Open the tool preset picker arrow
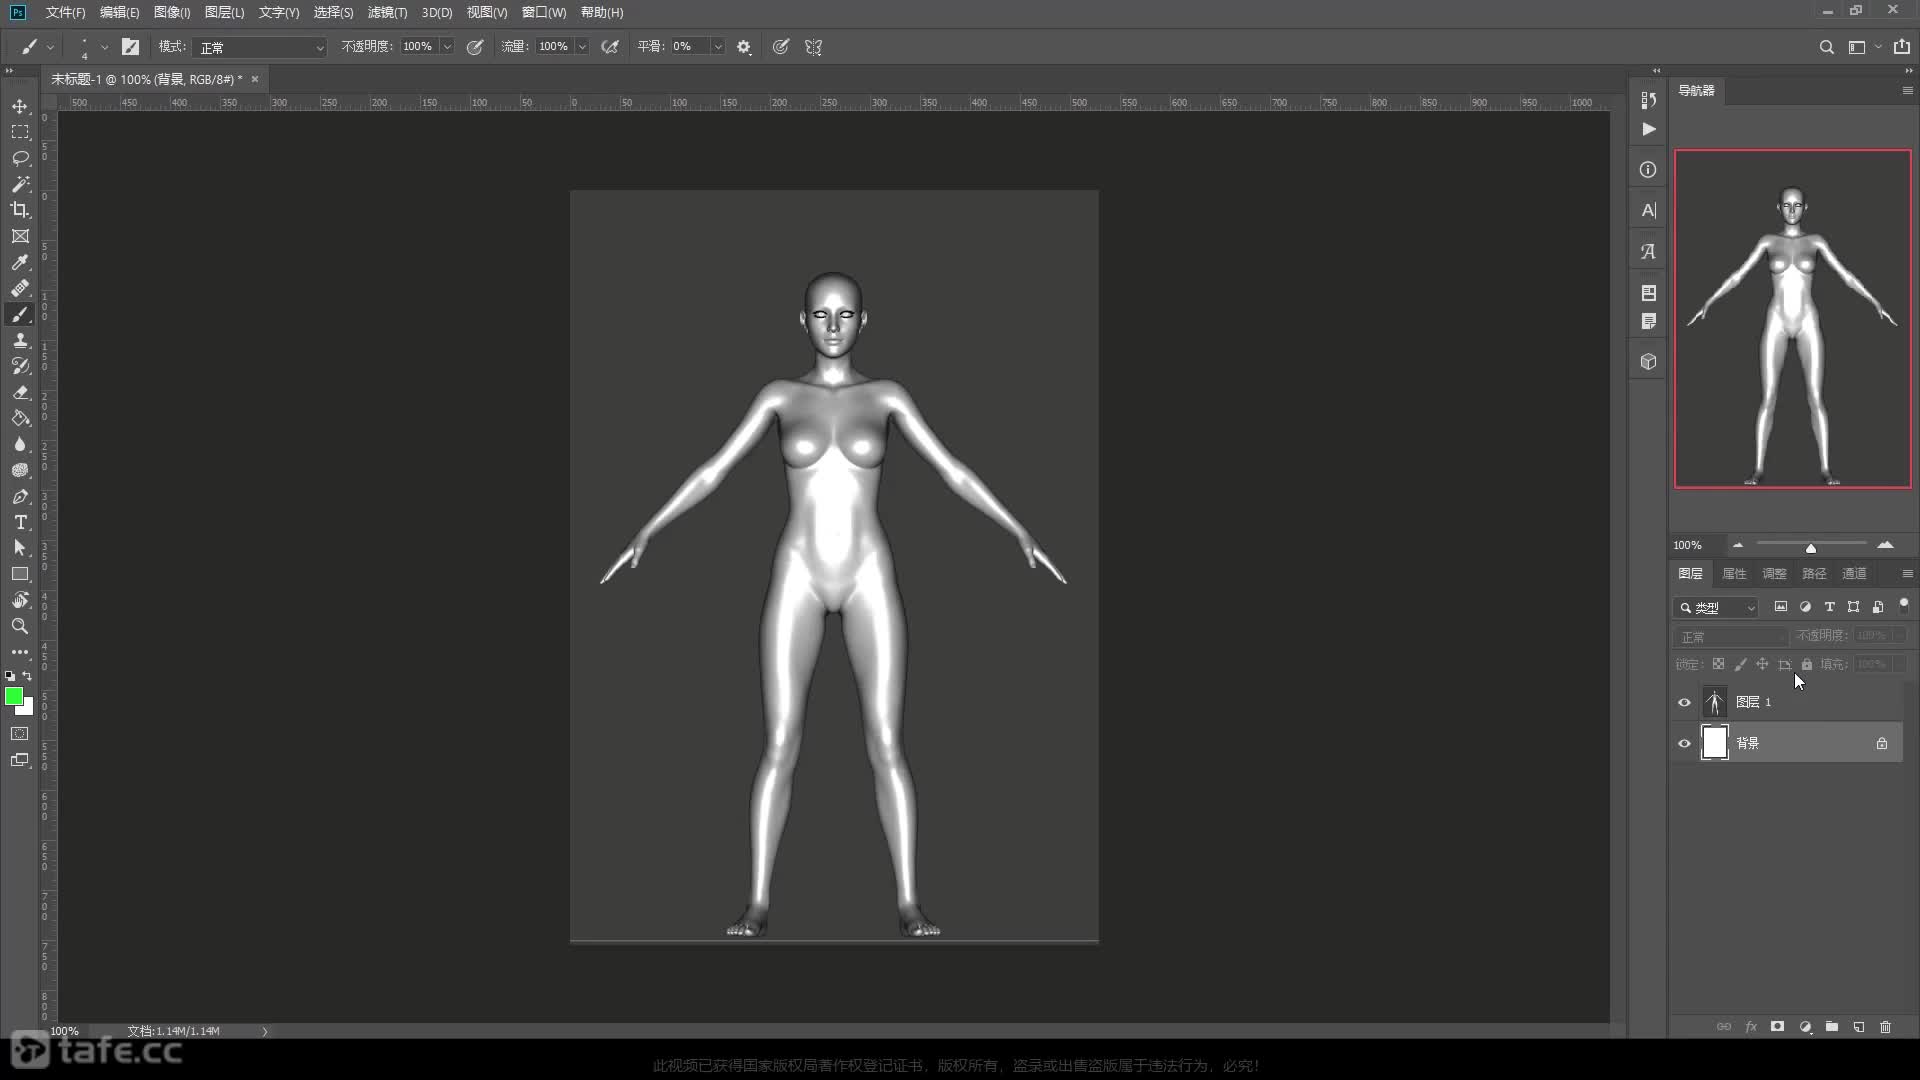The height and width of the screenshot is (1080, 1920). point(50,46)
